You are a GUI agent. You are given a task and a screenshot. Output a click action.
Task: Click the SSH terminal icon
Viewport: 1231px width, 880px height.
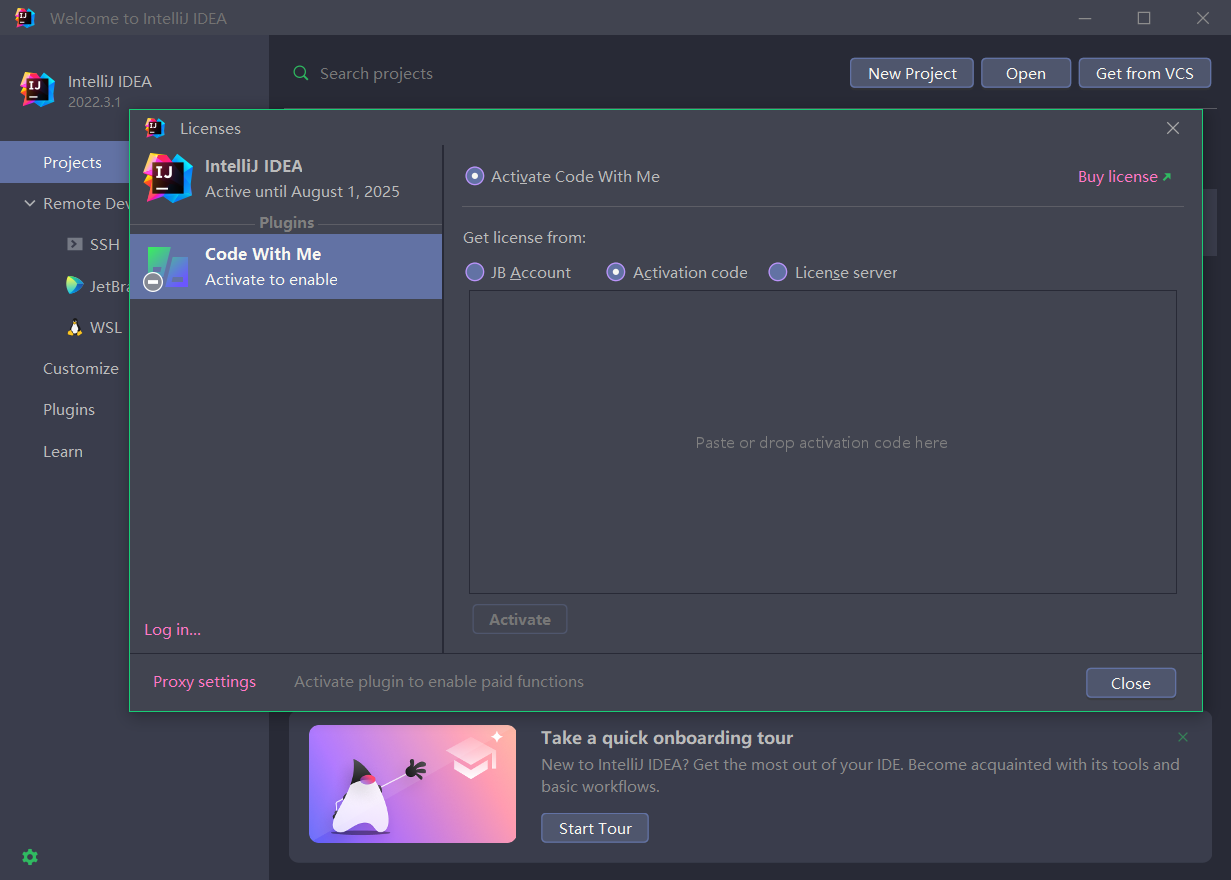tap(75, 244)
